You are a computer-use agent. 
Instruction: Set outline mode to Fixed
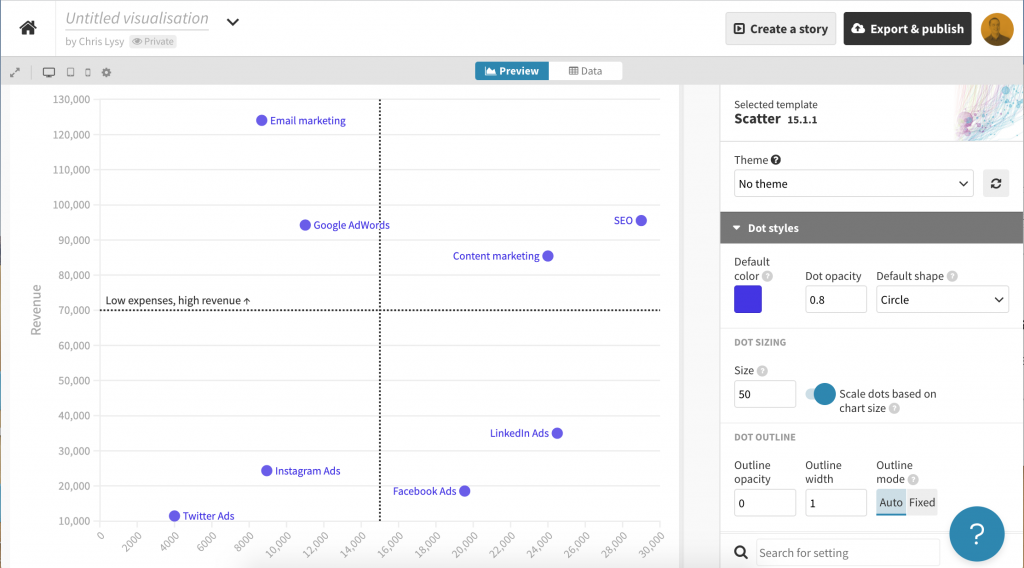[922, 502]
